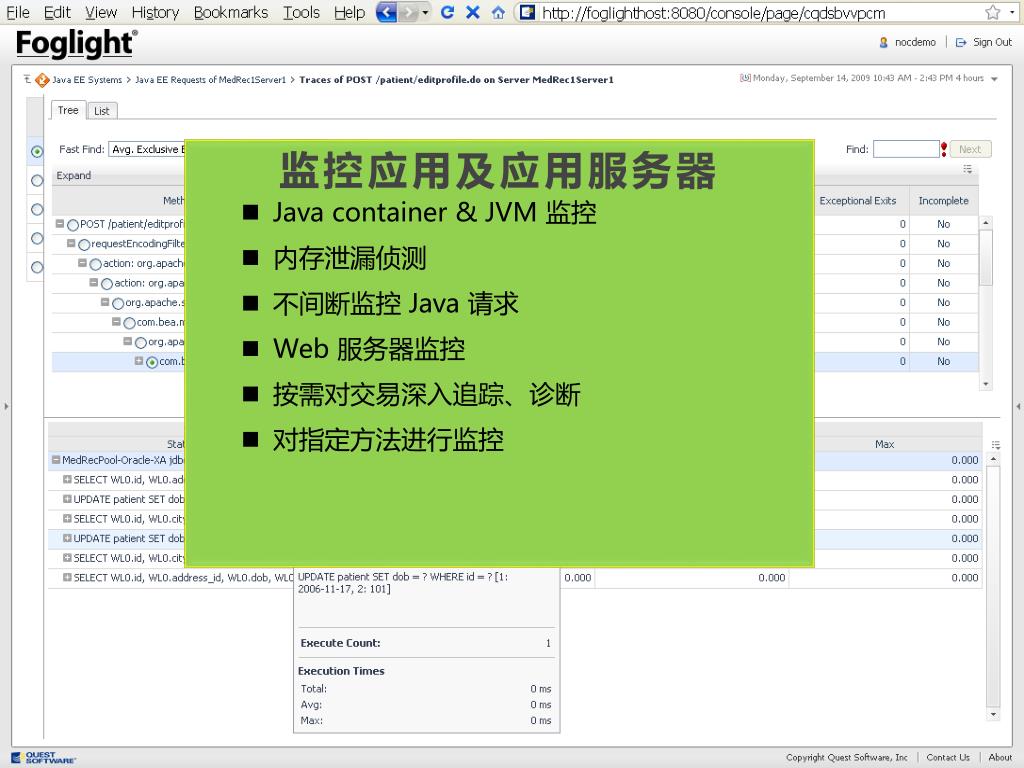The image size is (1024, 768).
Task: Click the Sign Out door icon
Action: coord(961,42)
